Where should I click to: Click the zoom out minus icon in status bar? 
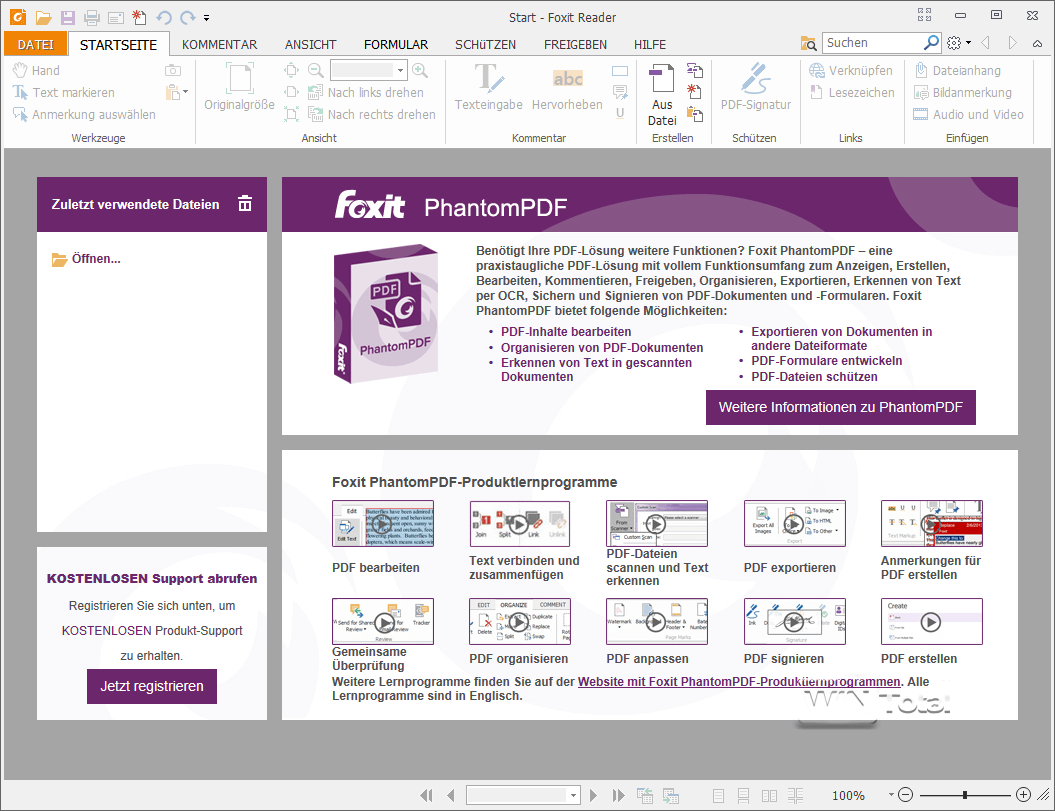tap(906, 795)
